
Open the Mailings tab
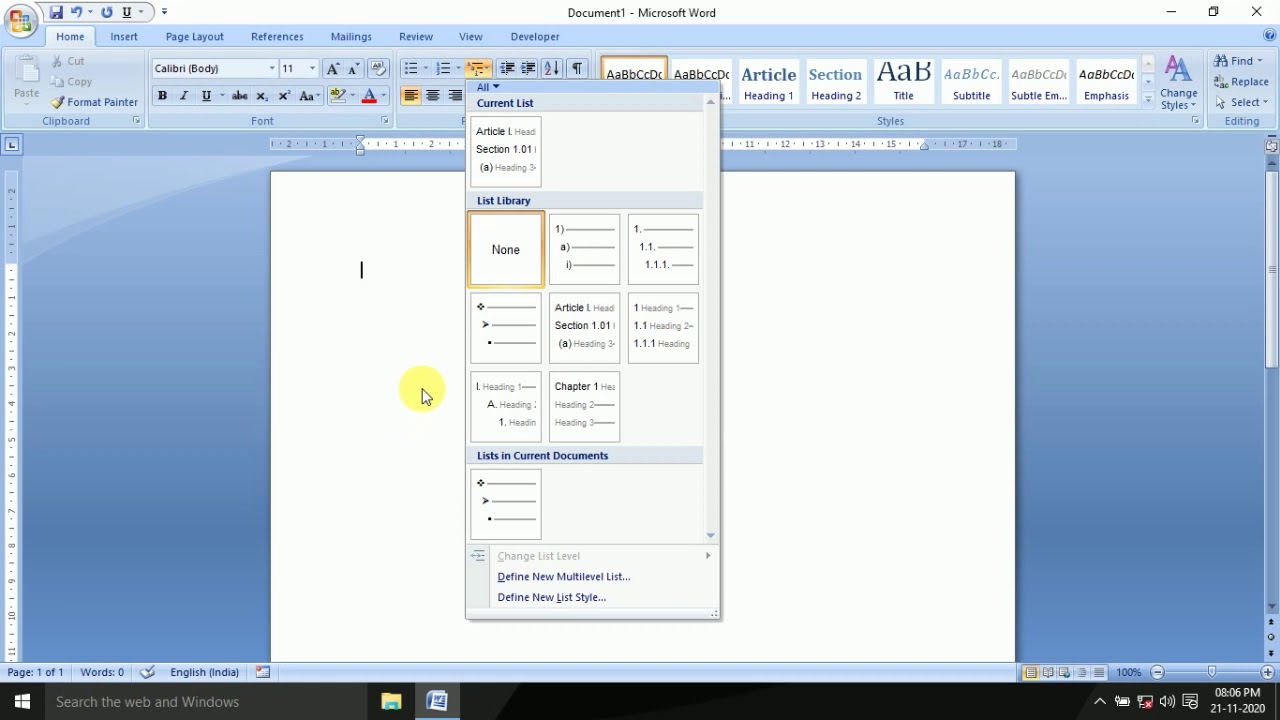351,37
